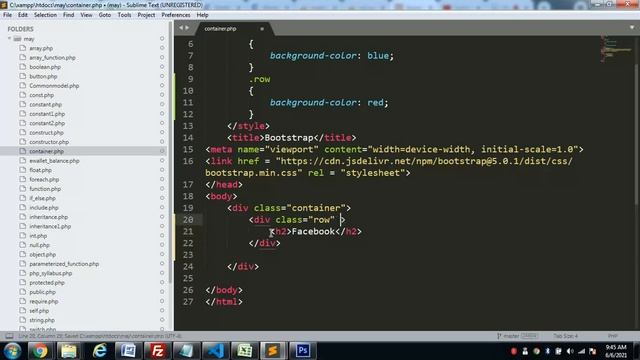Open Commonmodel.php in the sidebar
Image resolution: width=640 pixels, height=360 pixels.
point(54,86)
